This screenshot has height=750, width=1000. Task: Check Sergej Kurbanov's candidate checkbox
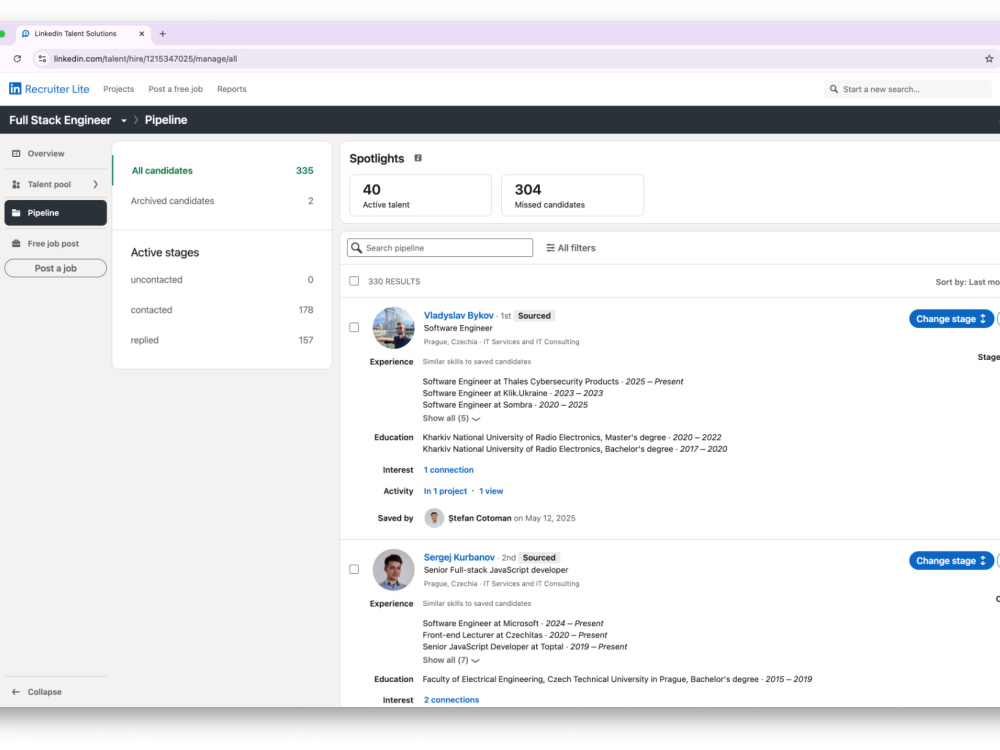click(354, 569)
